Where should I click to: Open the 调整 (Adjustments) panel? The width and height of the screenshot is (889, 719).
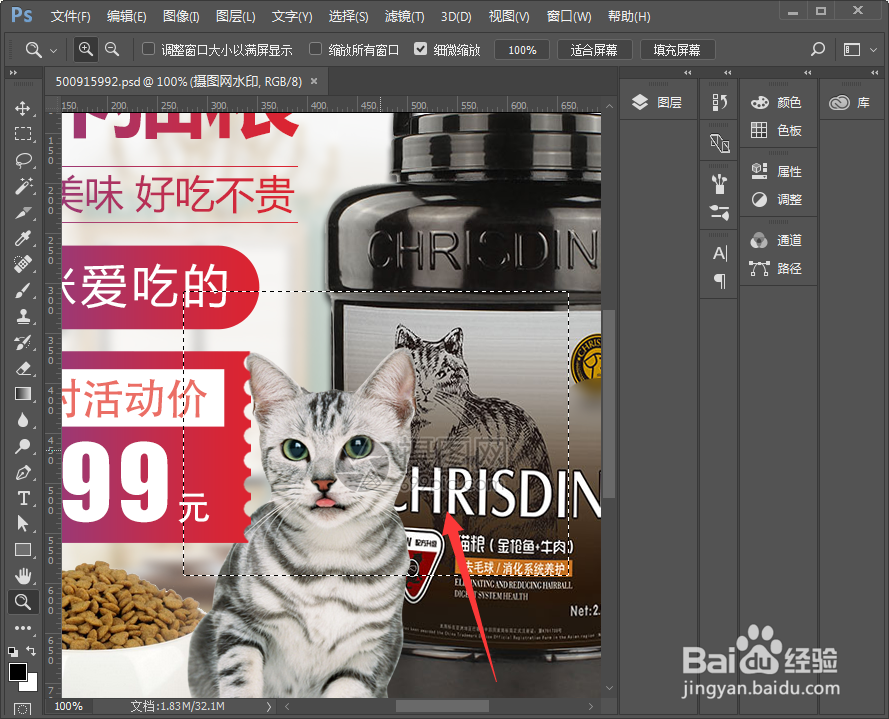[785, 199]
